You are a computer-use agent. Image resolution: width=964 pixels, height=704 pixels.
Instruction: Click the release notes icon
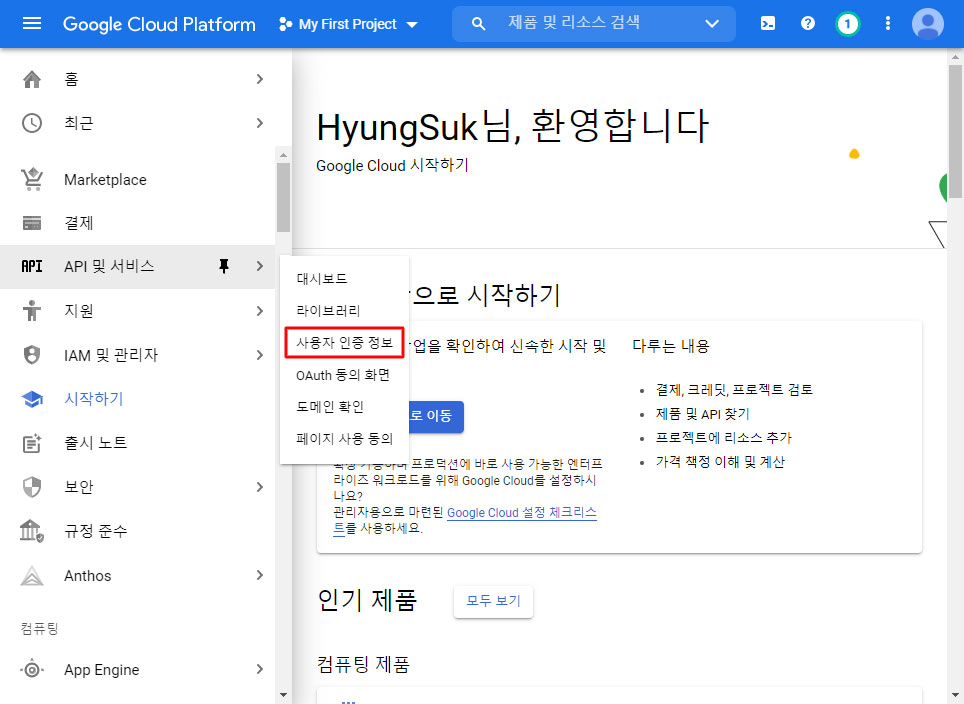point(32,443)
